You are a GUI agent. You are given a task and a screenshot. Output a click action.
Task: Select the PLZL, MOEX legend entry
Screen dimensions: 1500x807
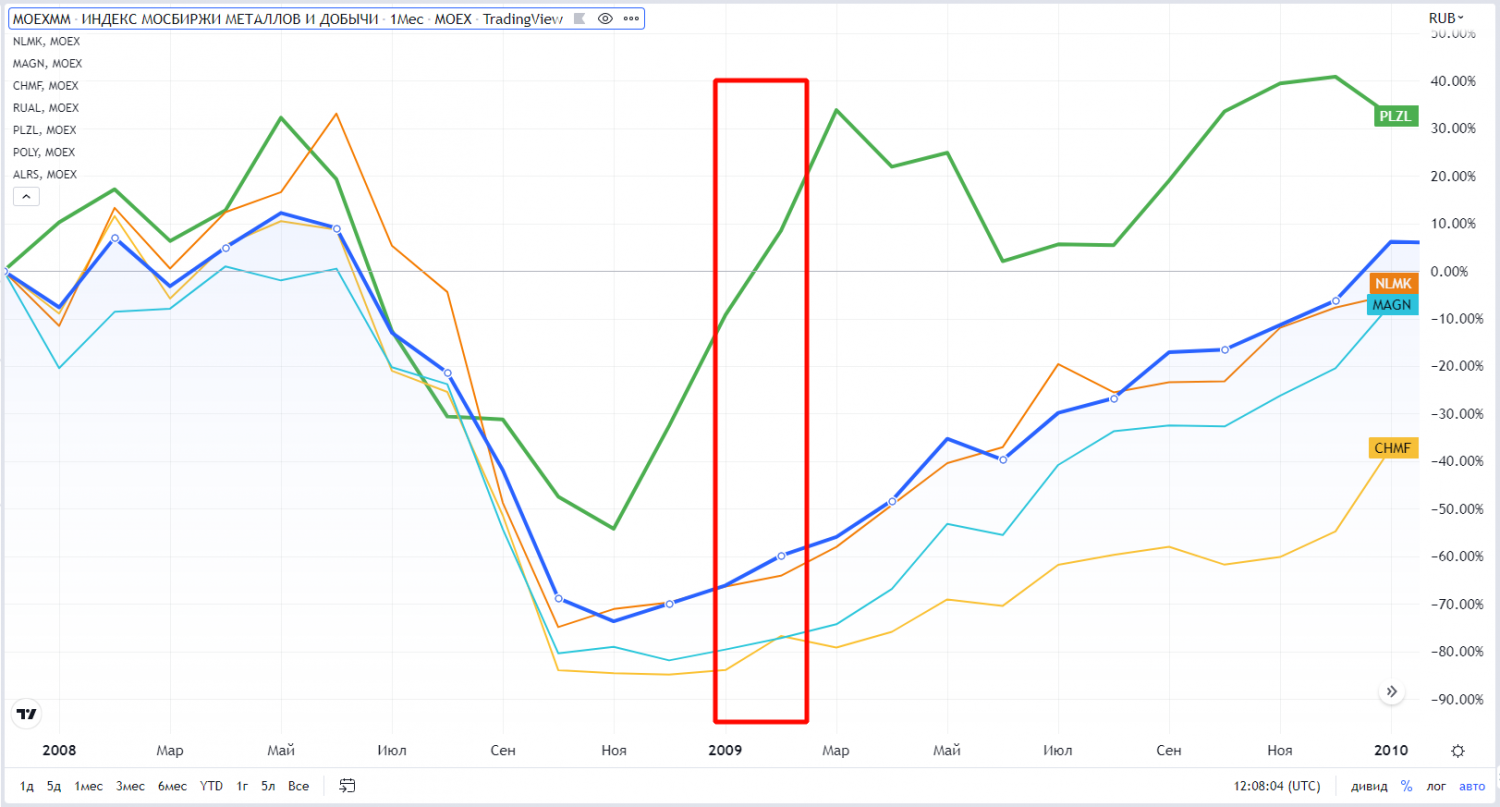click(x=44, y=130)
